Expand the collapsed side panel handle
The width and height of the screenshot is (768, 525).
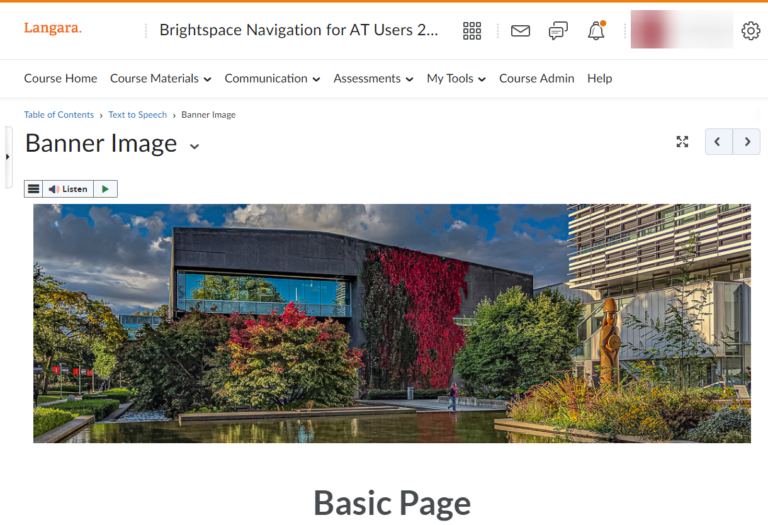(x=8, y=157)
